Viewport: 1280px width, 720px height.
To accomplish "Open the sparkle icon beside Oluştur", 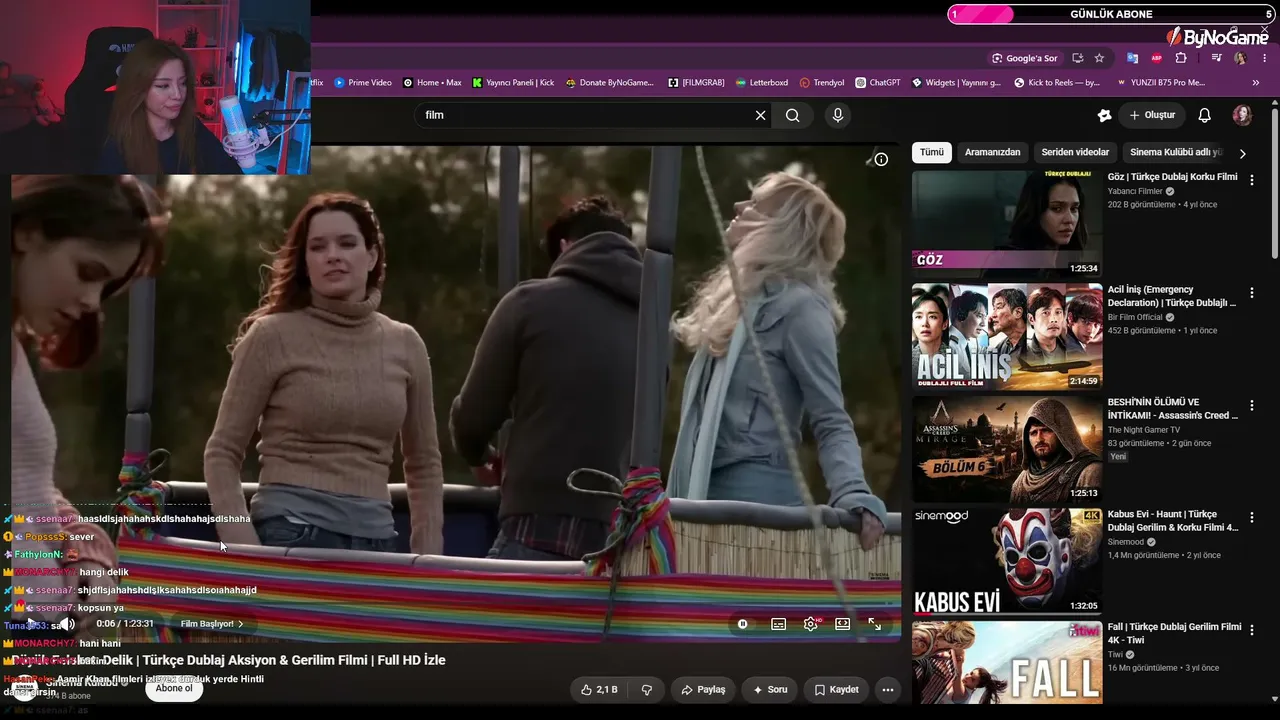I will point(1104,115).
